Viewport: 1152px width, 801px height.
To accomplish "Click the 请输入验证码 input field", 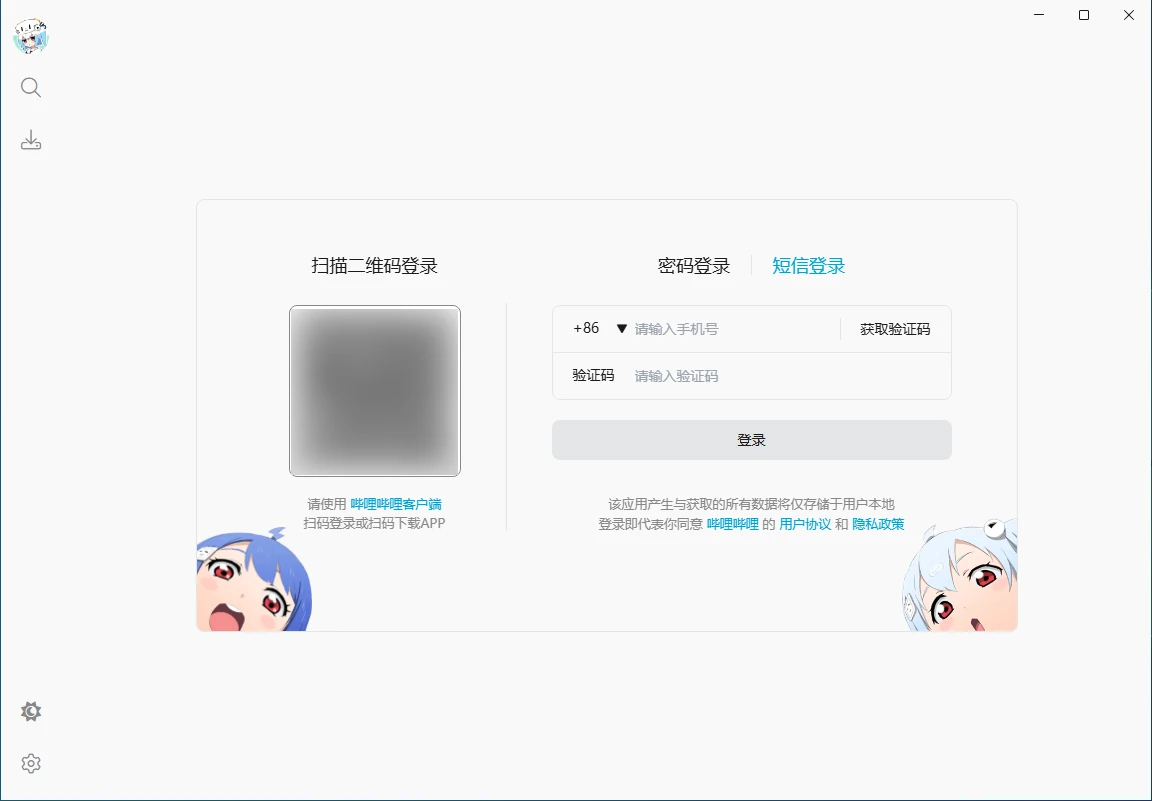I will tap(785, 376).
